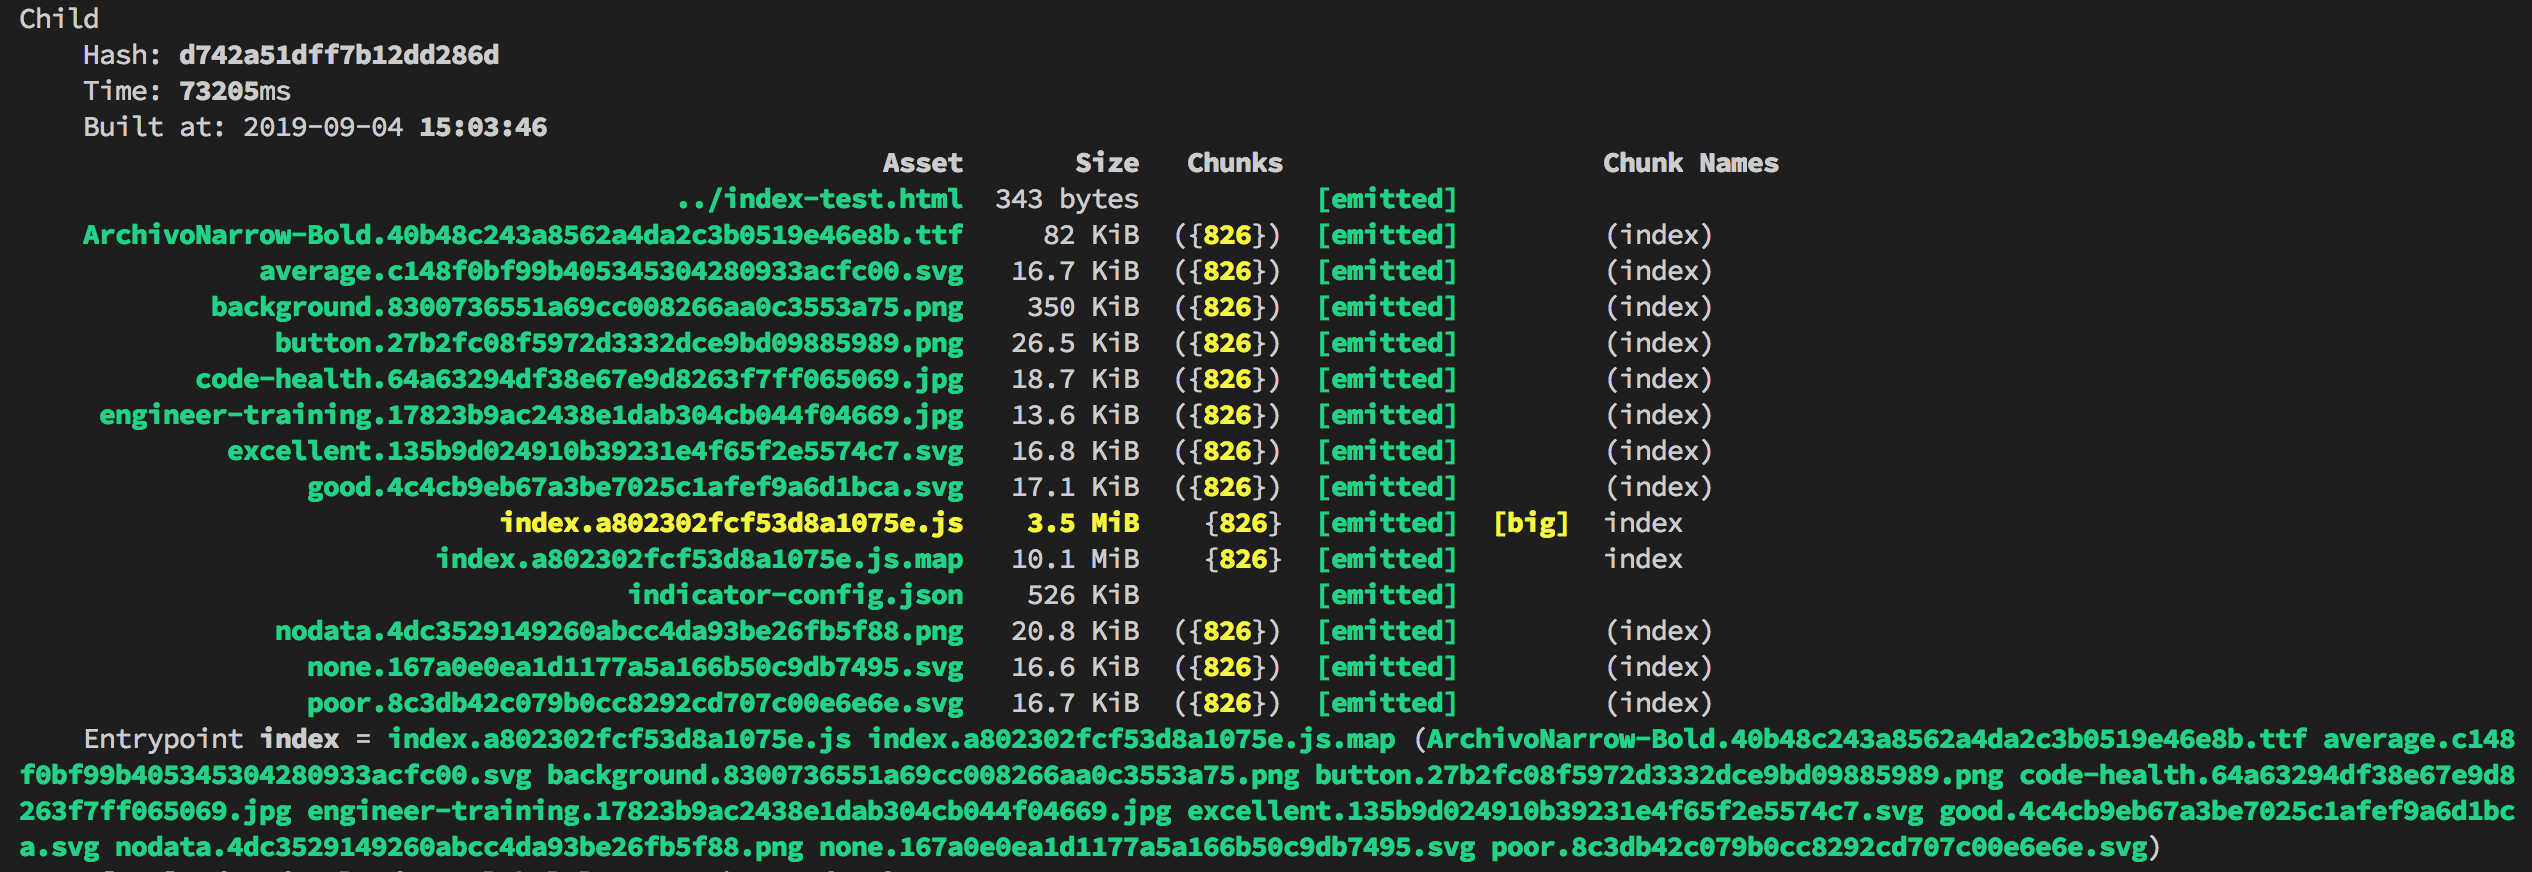
Task: Click the Child label at top
Action: (x=59, y=19)
